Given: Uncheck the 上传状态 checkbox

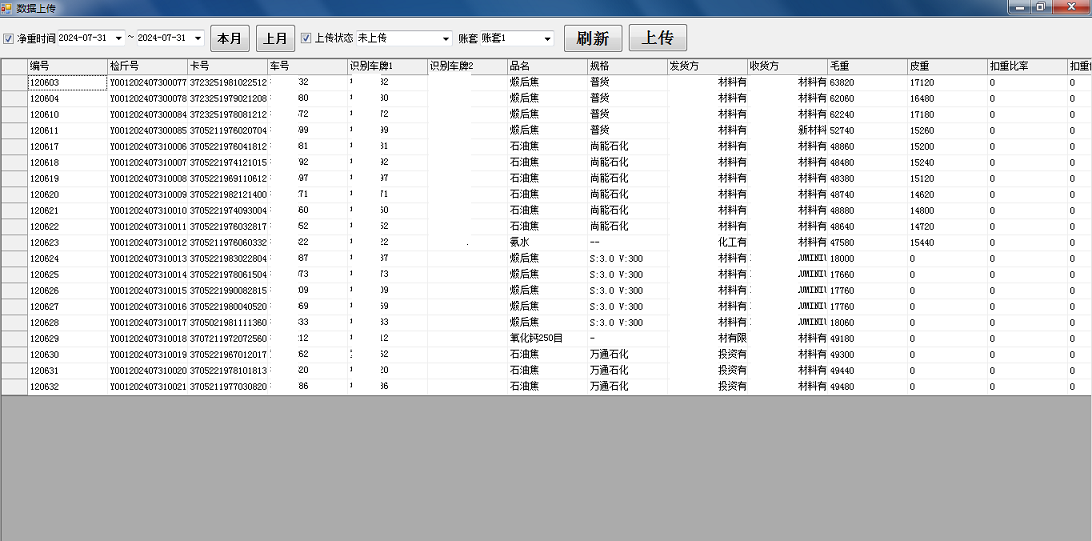Looking at the screenshot, I should [x=307, y=39].
